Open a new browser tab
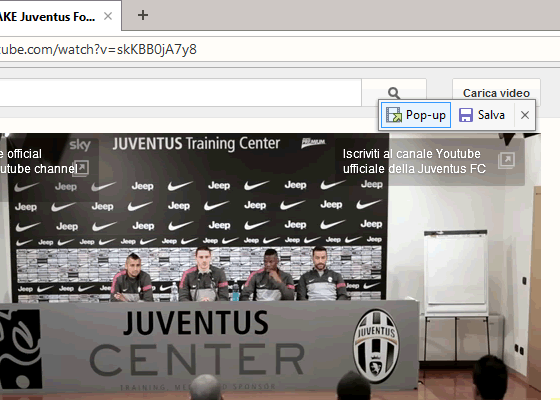The height and width of the screenshot is (400, 560). [x=143, y=15]
